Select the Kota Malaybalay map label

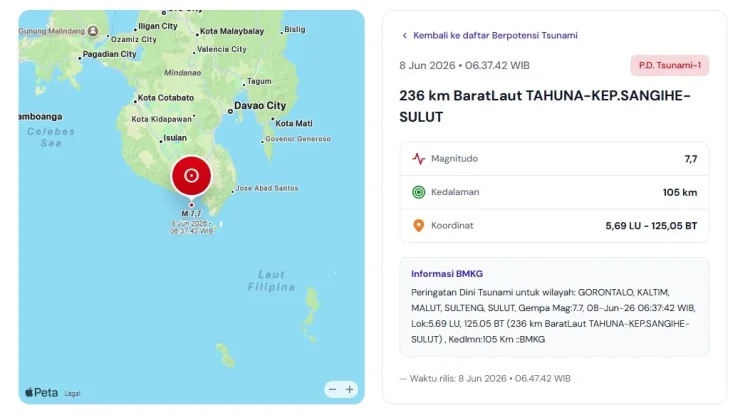pos(232,31)
